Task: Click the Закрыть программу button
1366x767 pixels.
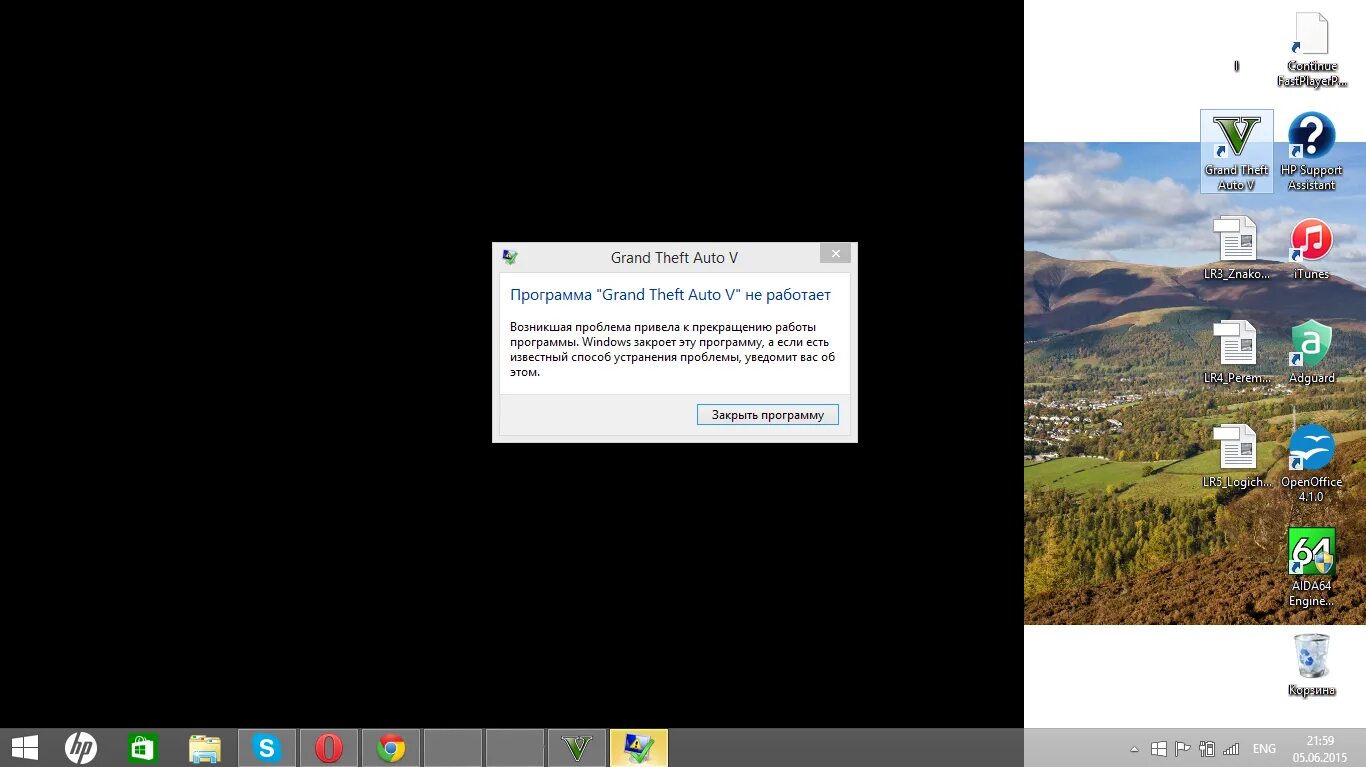Action: [767, 414]
